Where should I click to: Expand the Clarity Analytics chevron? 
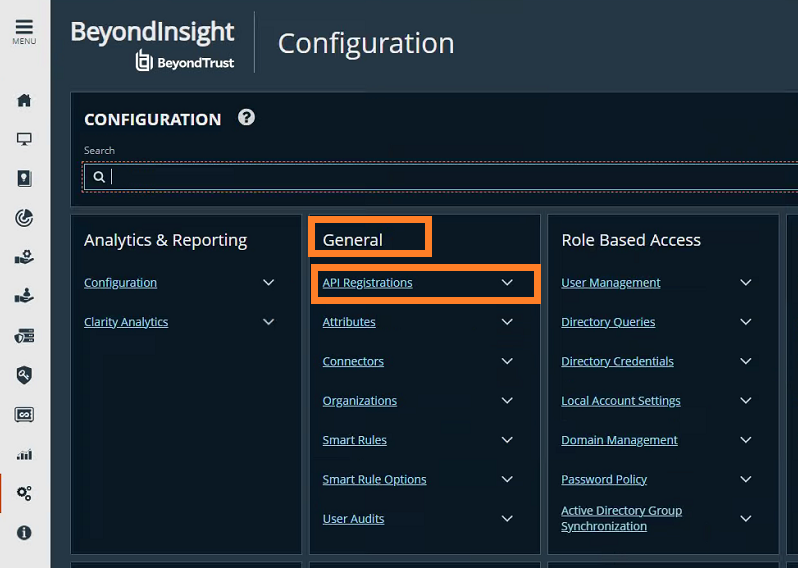[268, 322]
